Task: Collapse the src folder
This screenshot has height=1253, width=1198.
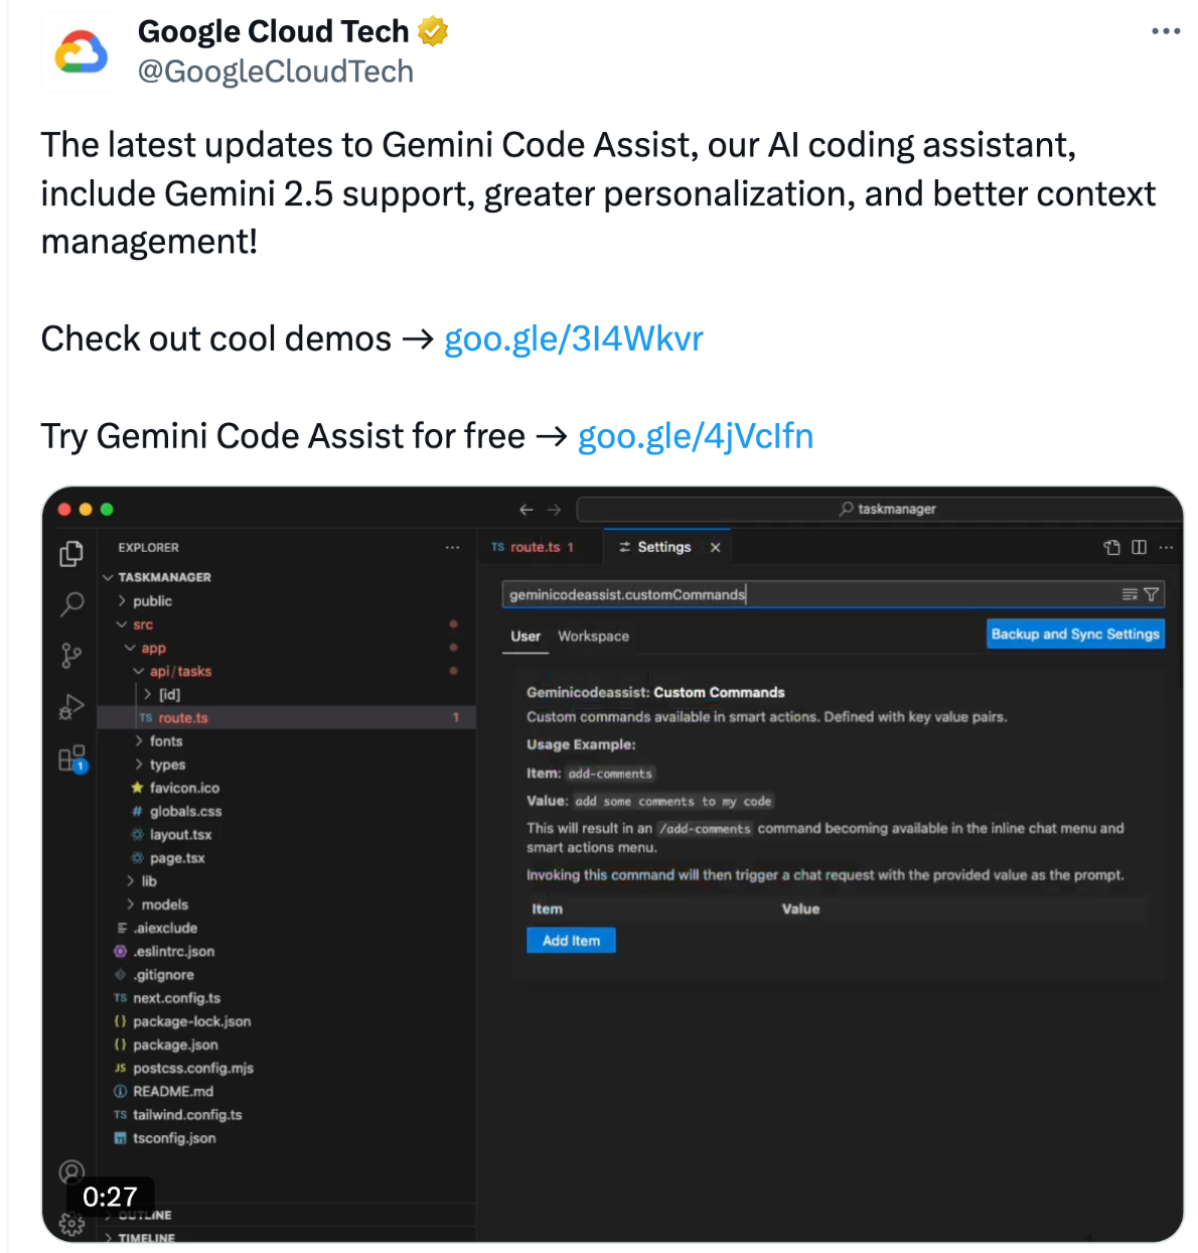Action: tap(143, 624)
